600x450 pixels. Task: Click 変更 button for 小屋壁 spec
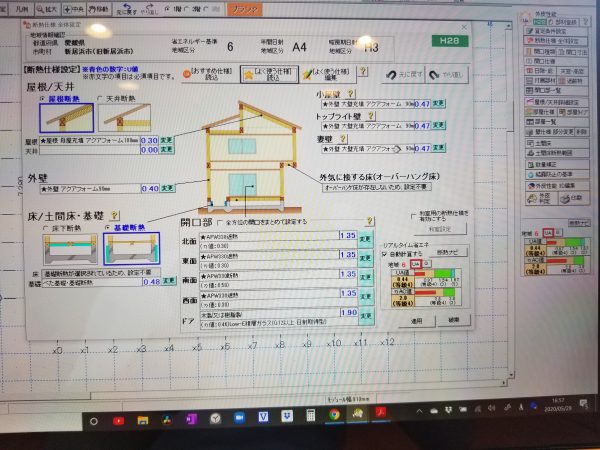pos(439,103)
